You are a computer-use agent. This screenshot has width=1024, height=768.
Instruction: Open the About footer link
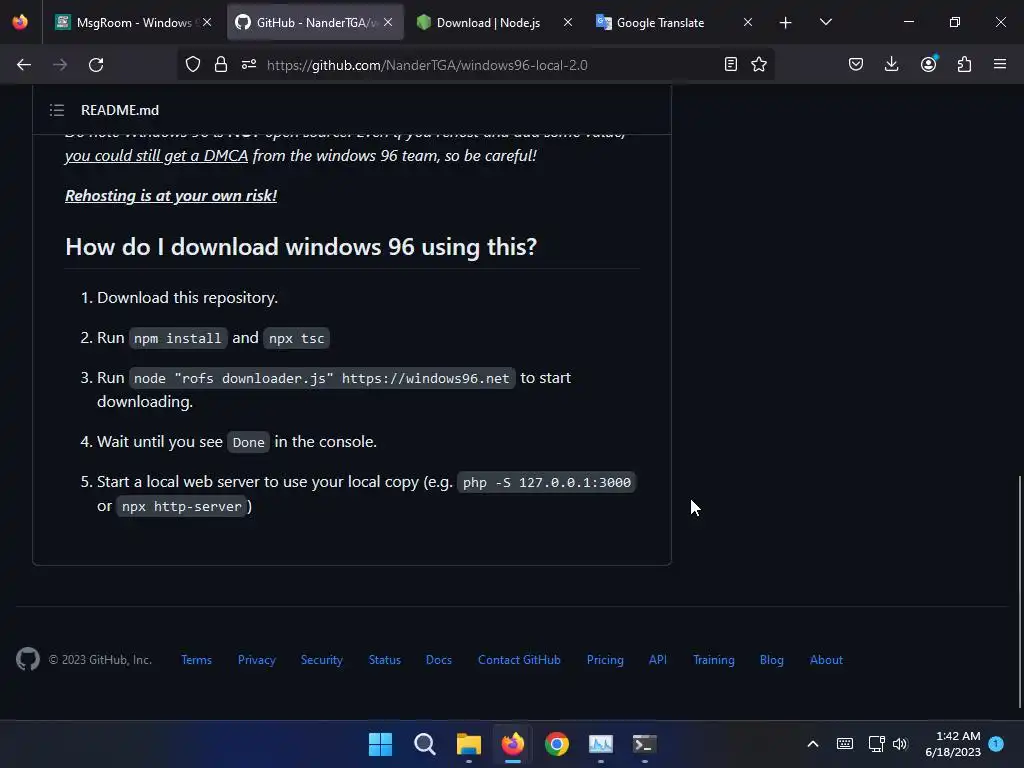tap(826, 660)
